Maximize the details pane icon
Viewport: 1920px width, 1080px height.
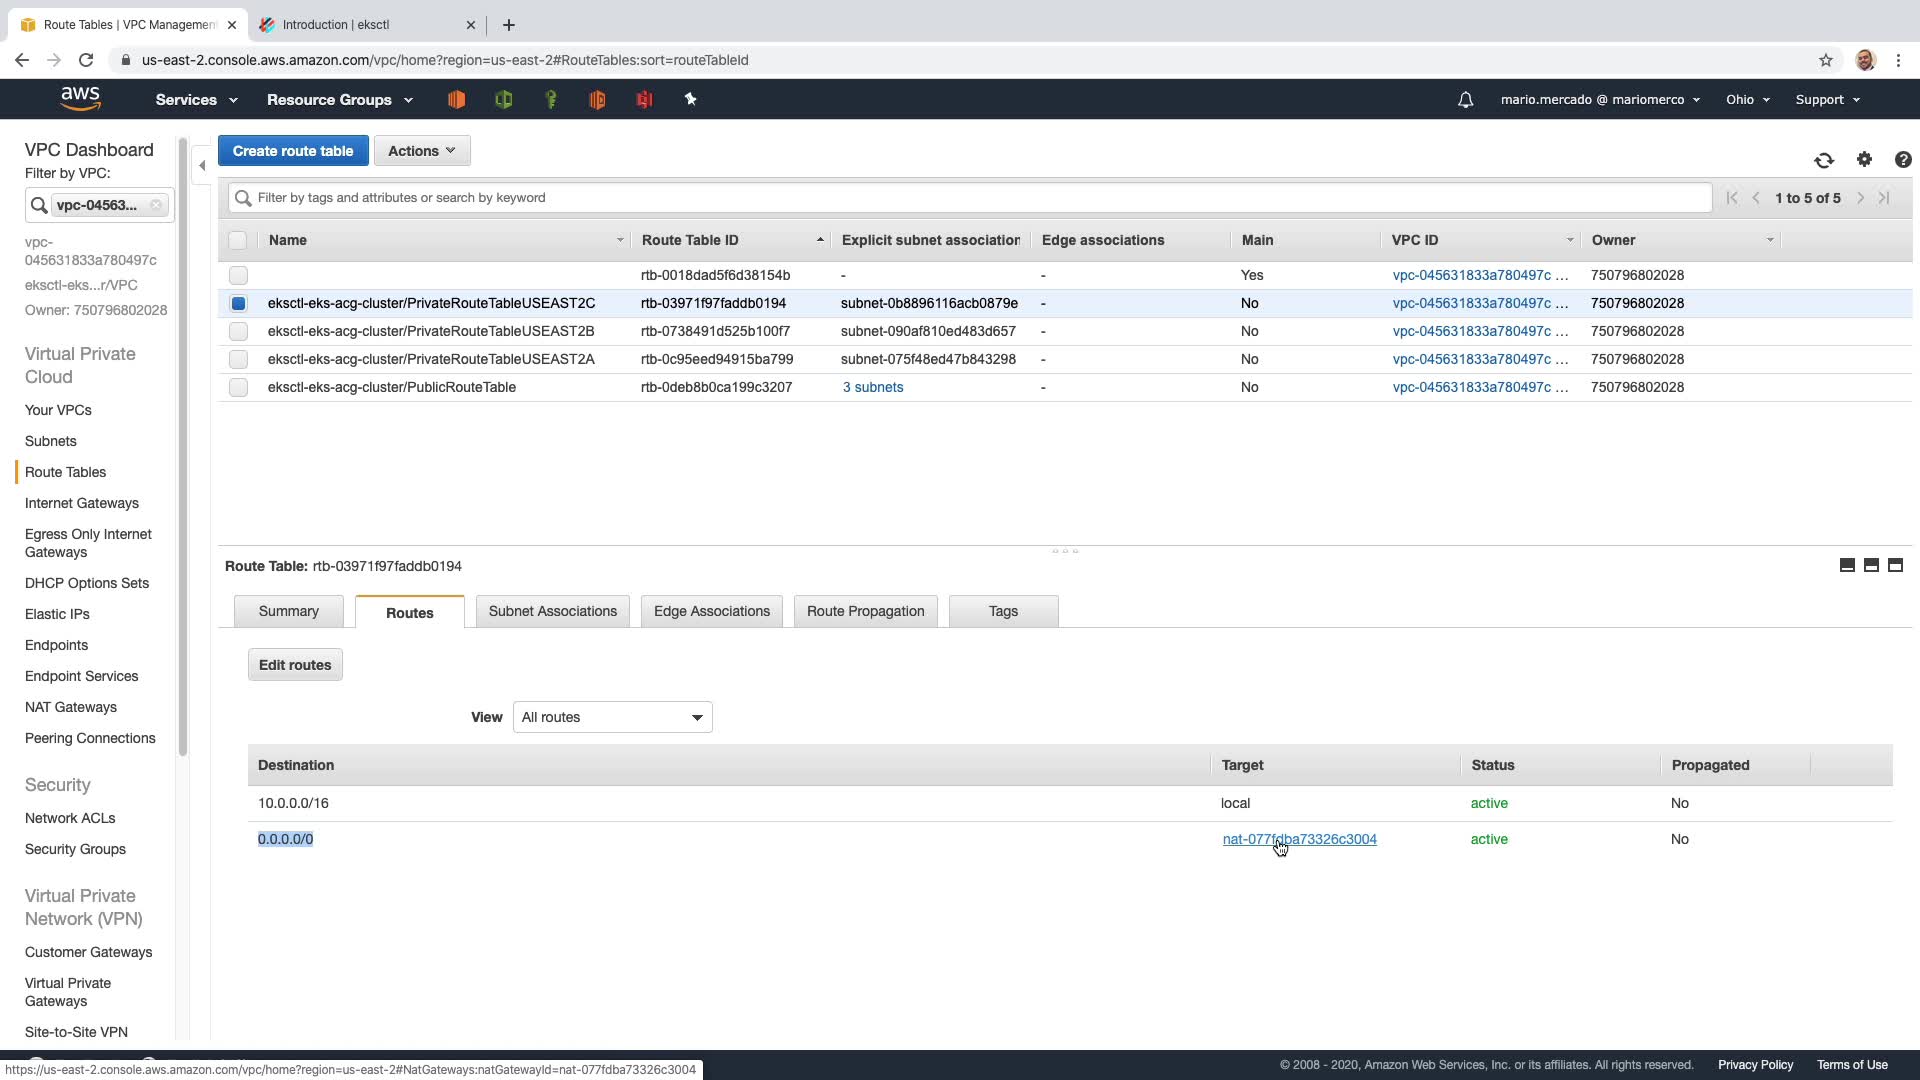point(1895,565)
